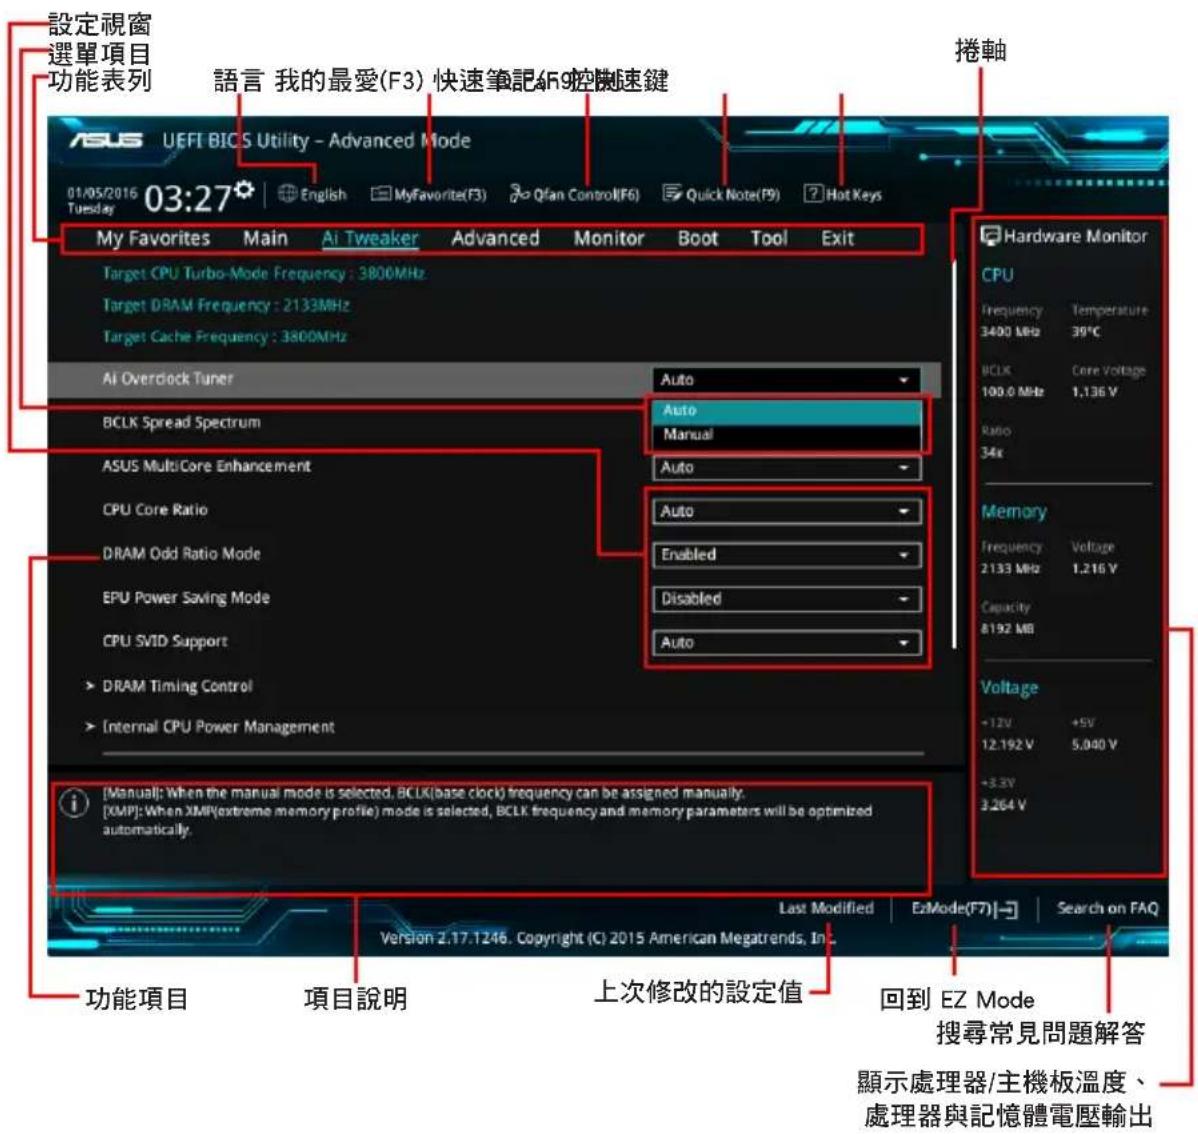Click the Target CPU Turbo-Mode Frequency line

pyautogui.click(x=264, y=274)
